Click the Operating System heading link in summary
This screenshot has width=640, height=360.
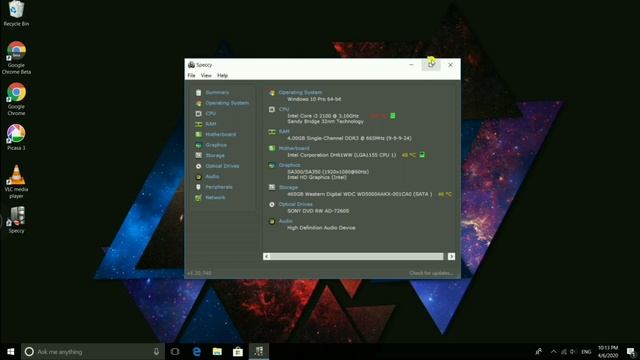(300, 93)
